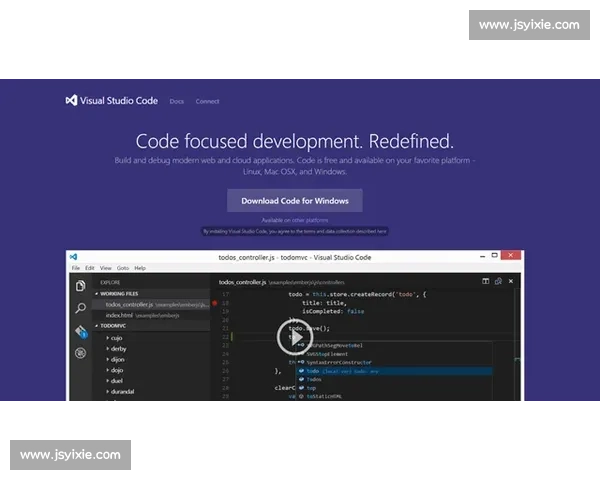600x480 pixels.
Task: Open the Git source control icon
Action: pos(81,331)
